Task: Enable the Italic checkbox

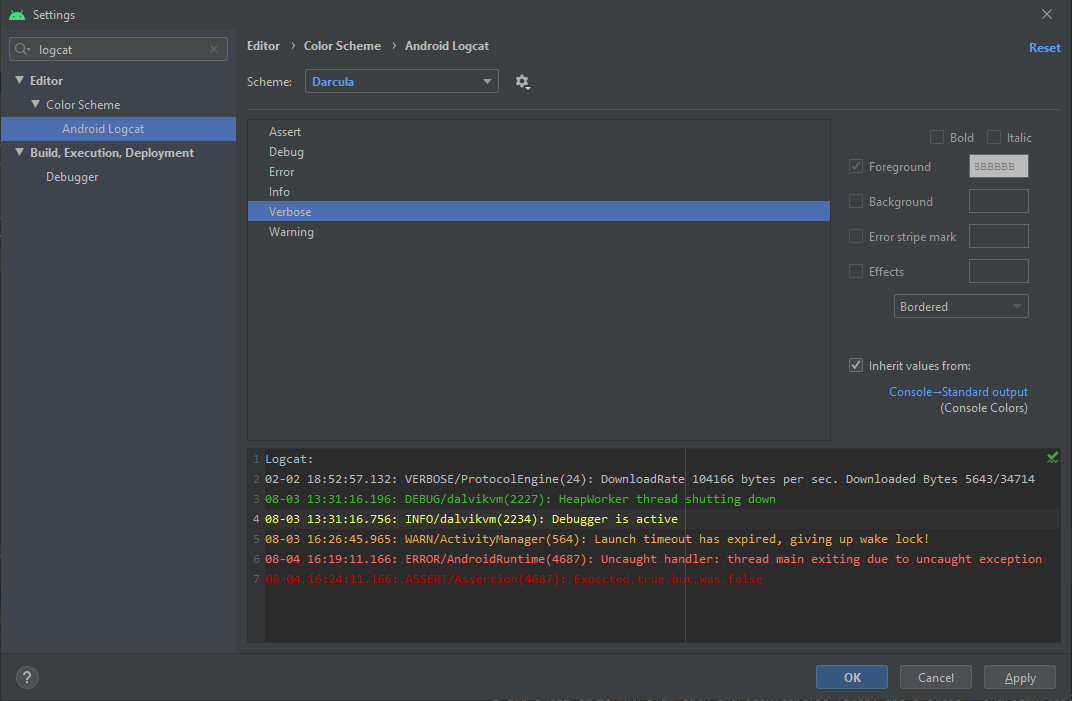Action: tap(994, 138)
